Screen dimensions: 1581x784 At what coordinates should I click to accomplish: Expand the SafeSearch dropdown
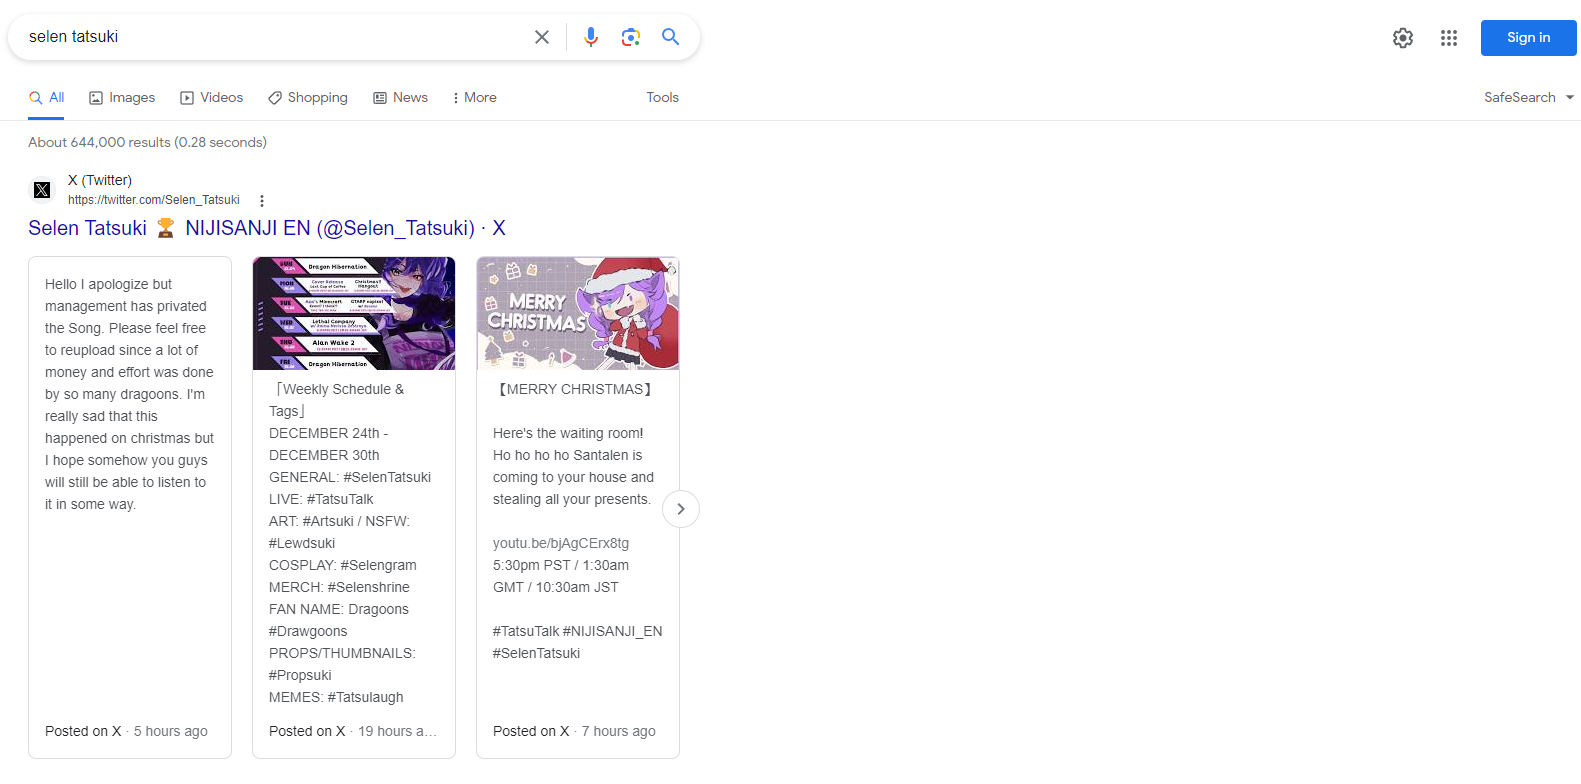tap(1528, 97)
